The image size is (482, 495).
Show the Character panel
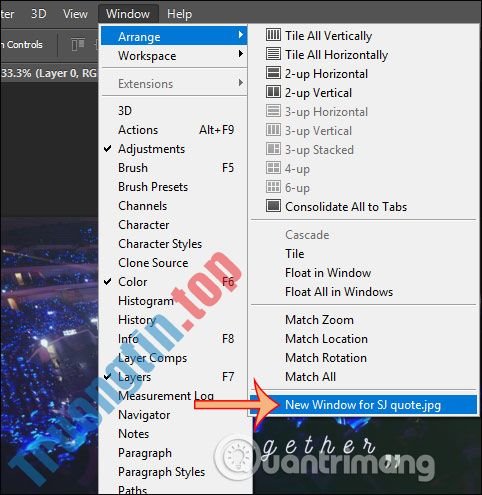pyautogui.click(x=144, y=225)
